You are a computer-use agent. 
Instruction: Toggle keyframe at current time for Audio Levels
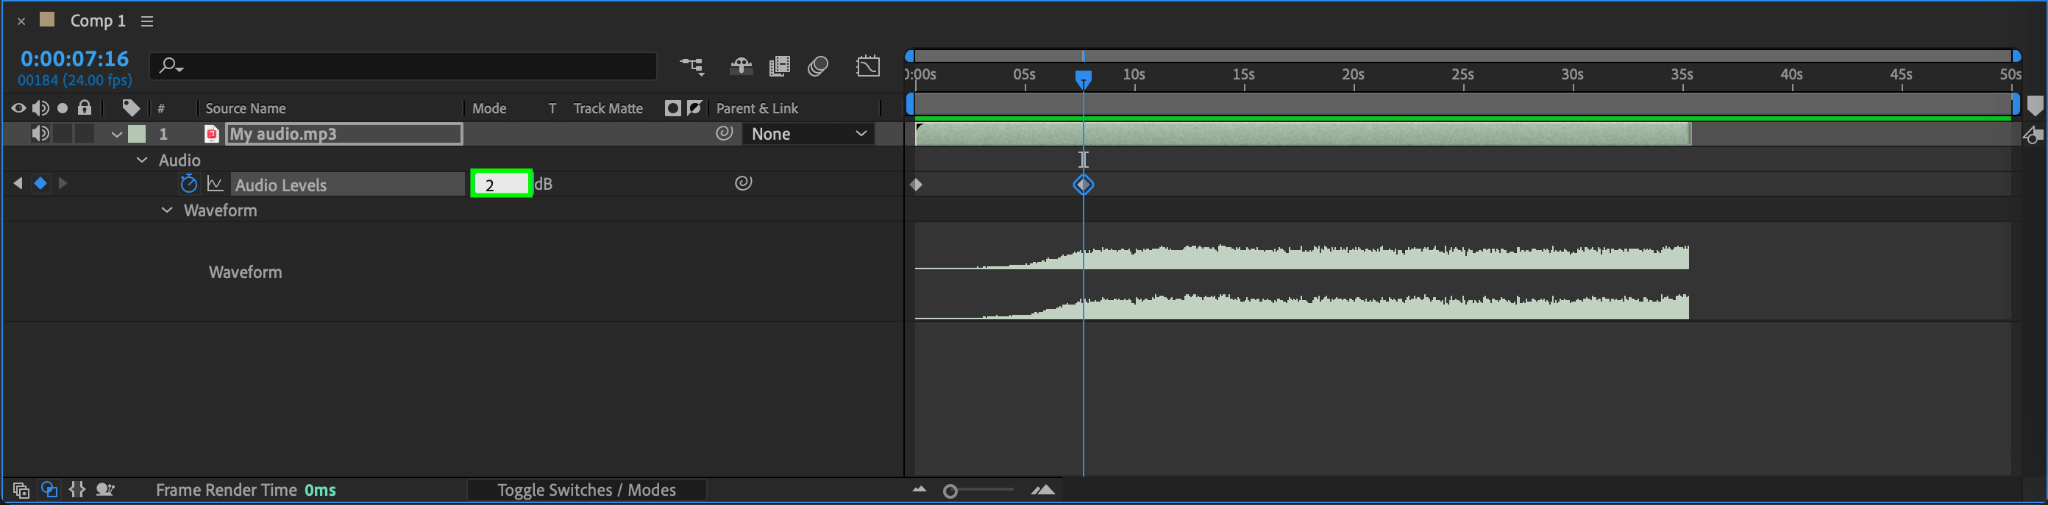(40, 183)
